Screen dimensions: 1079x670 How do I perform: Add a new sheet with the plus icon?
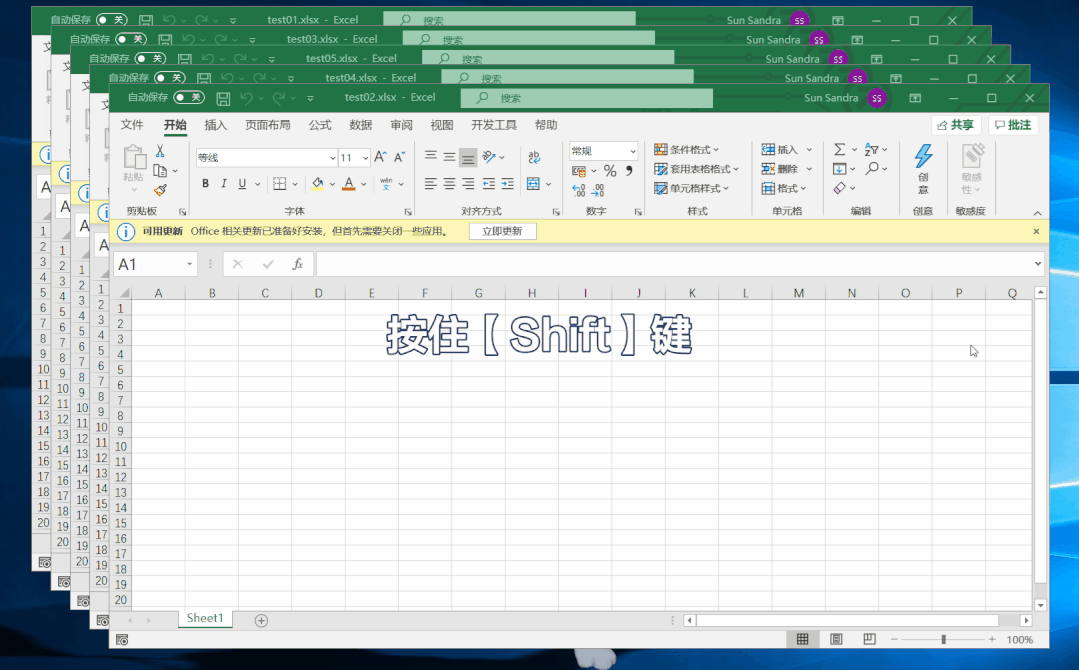click(261, 620)
